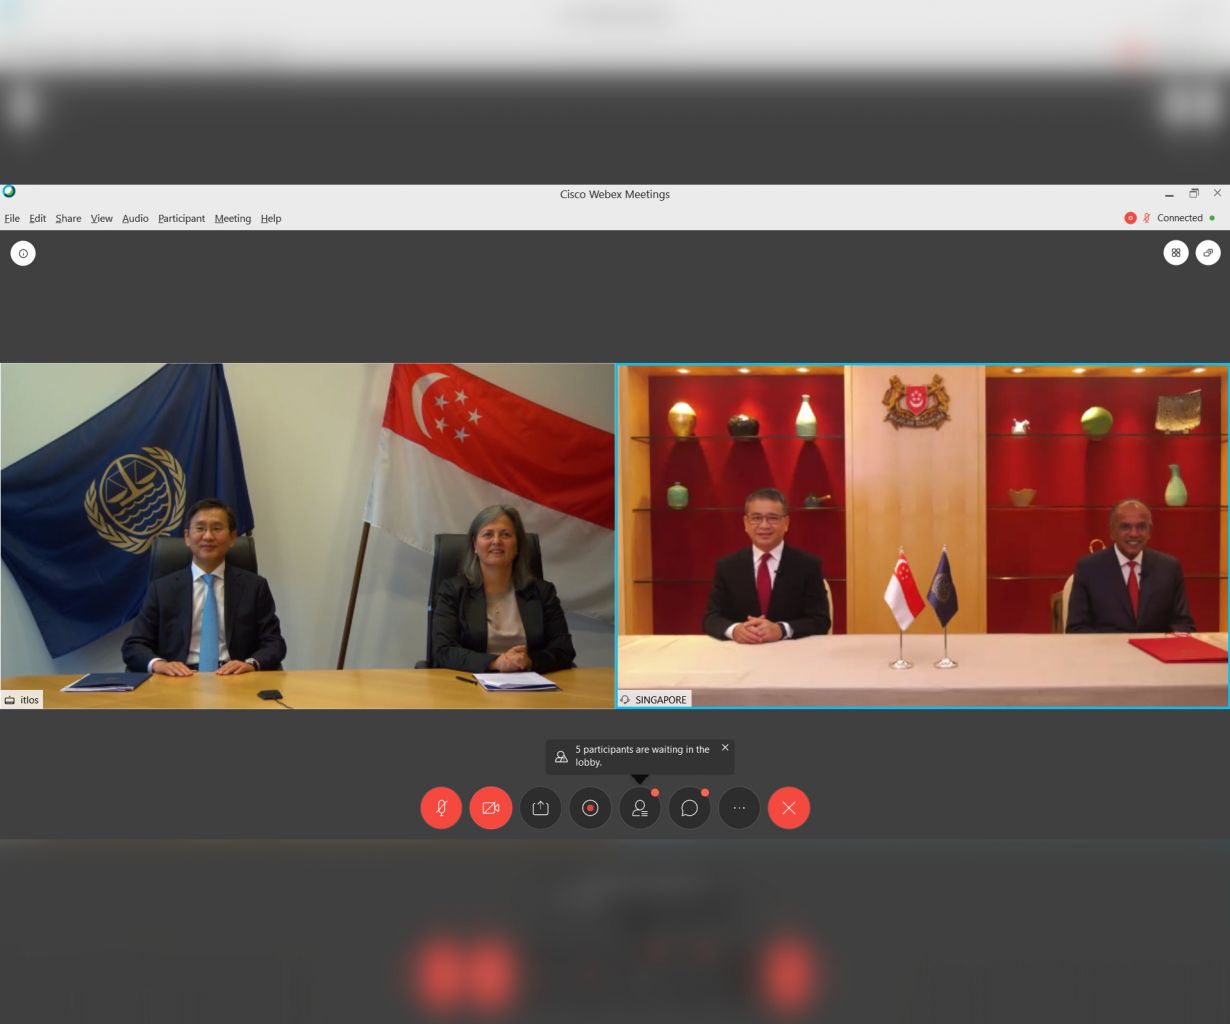This screenshot has width=1230, height=1024.
Task: Switch layout with grid view icon
Action: (x=1176, y=253)
